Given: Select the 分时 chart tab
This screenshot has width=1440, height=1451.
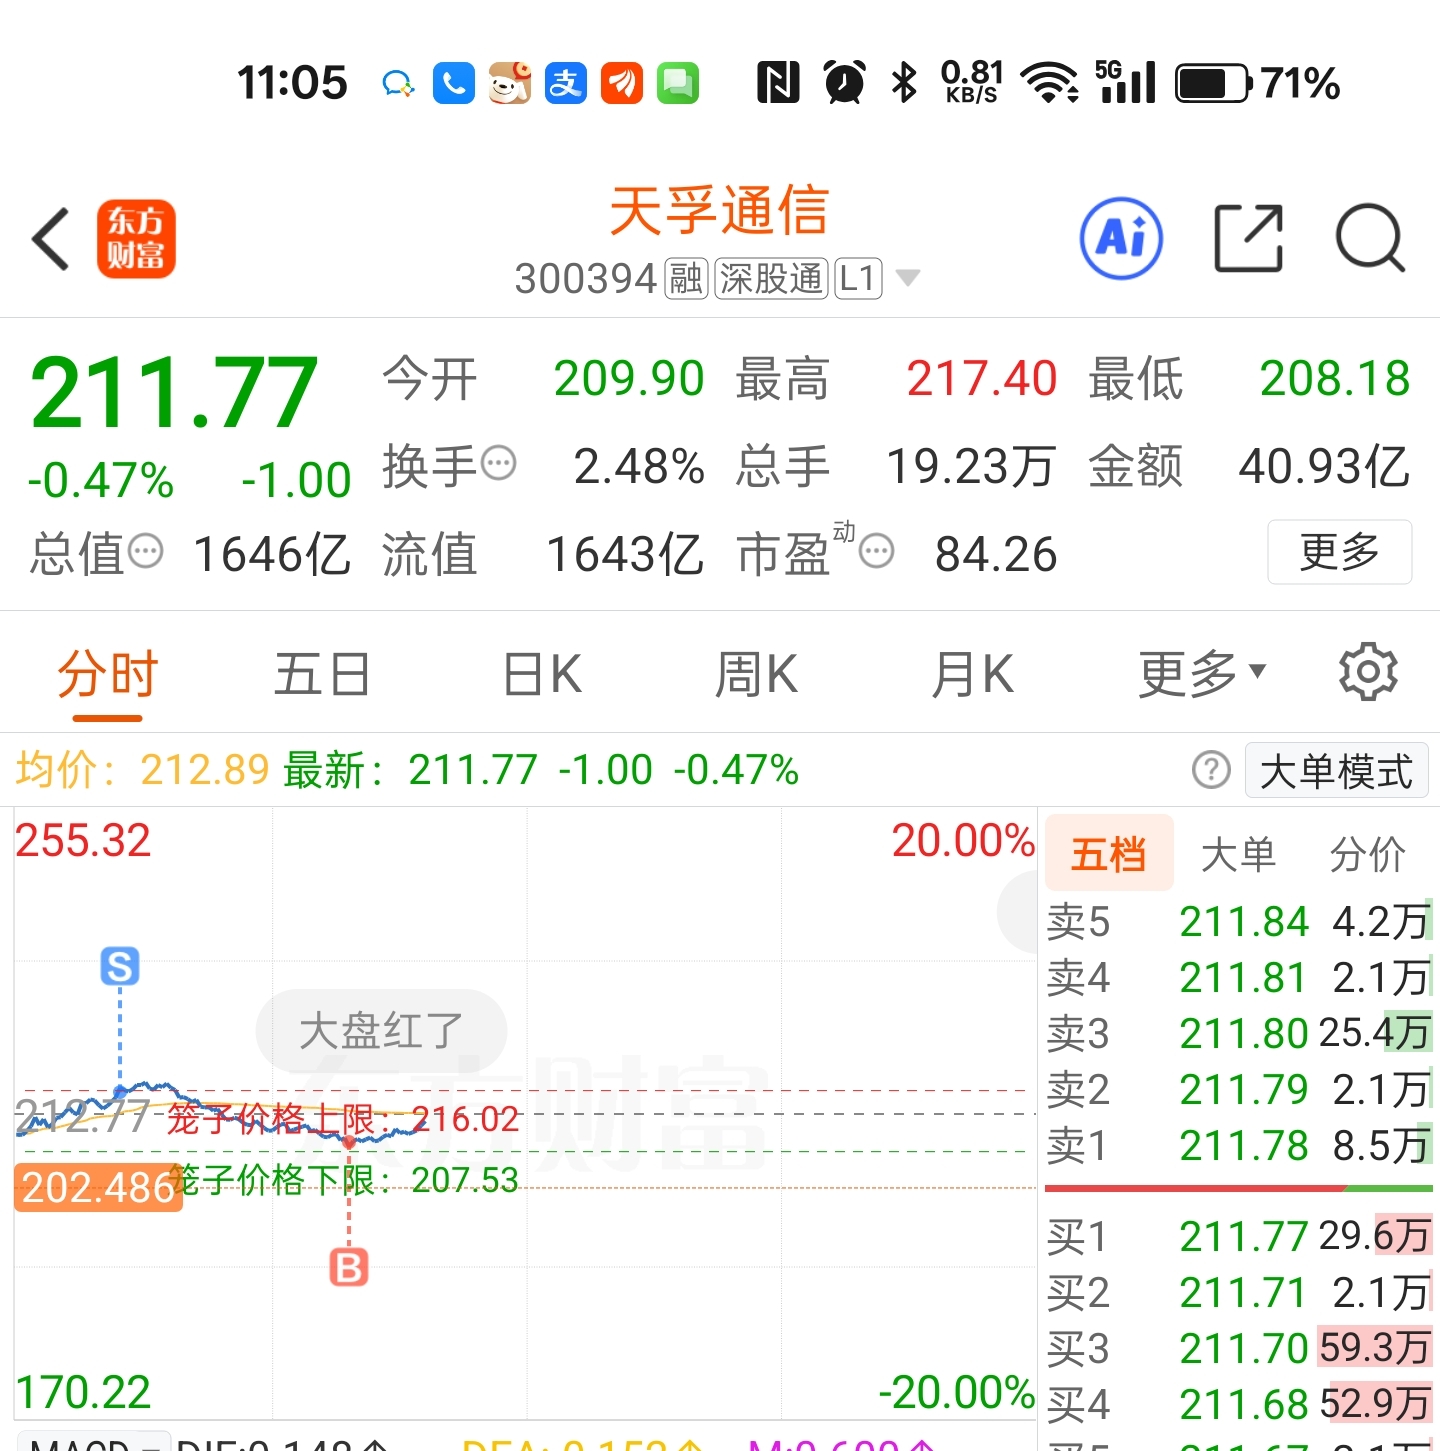Looking at the screenshot, I should [x=107, y=674].
